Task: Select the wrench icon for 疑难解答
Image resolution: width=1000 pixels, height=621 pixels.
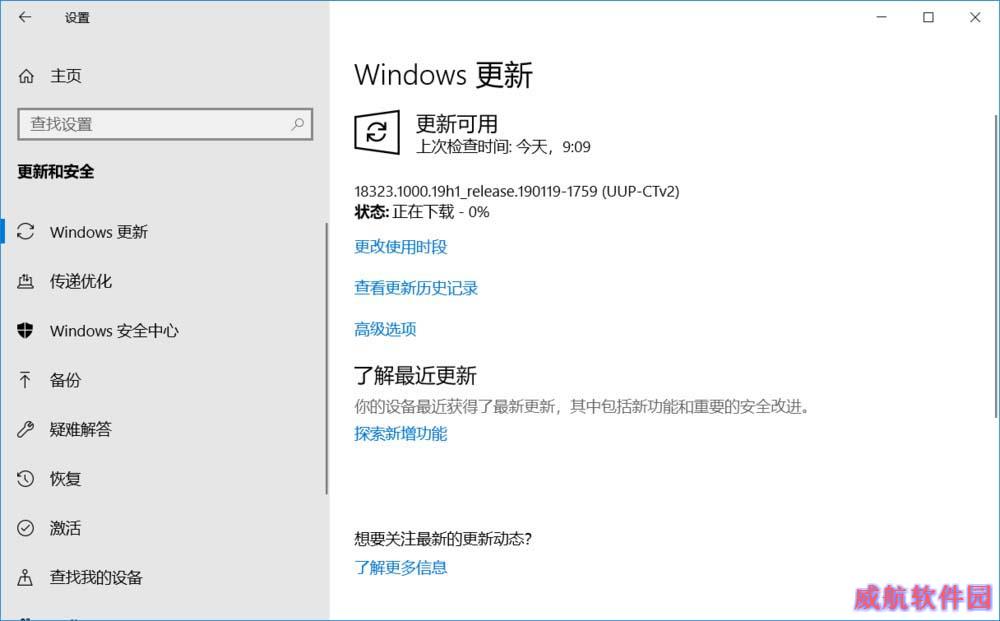Action: 26,429
